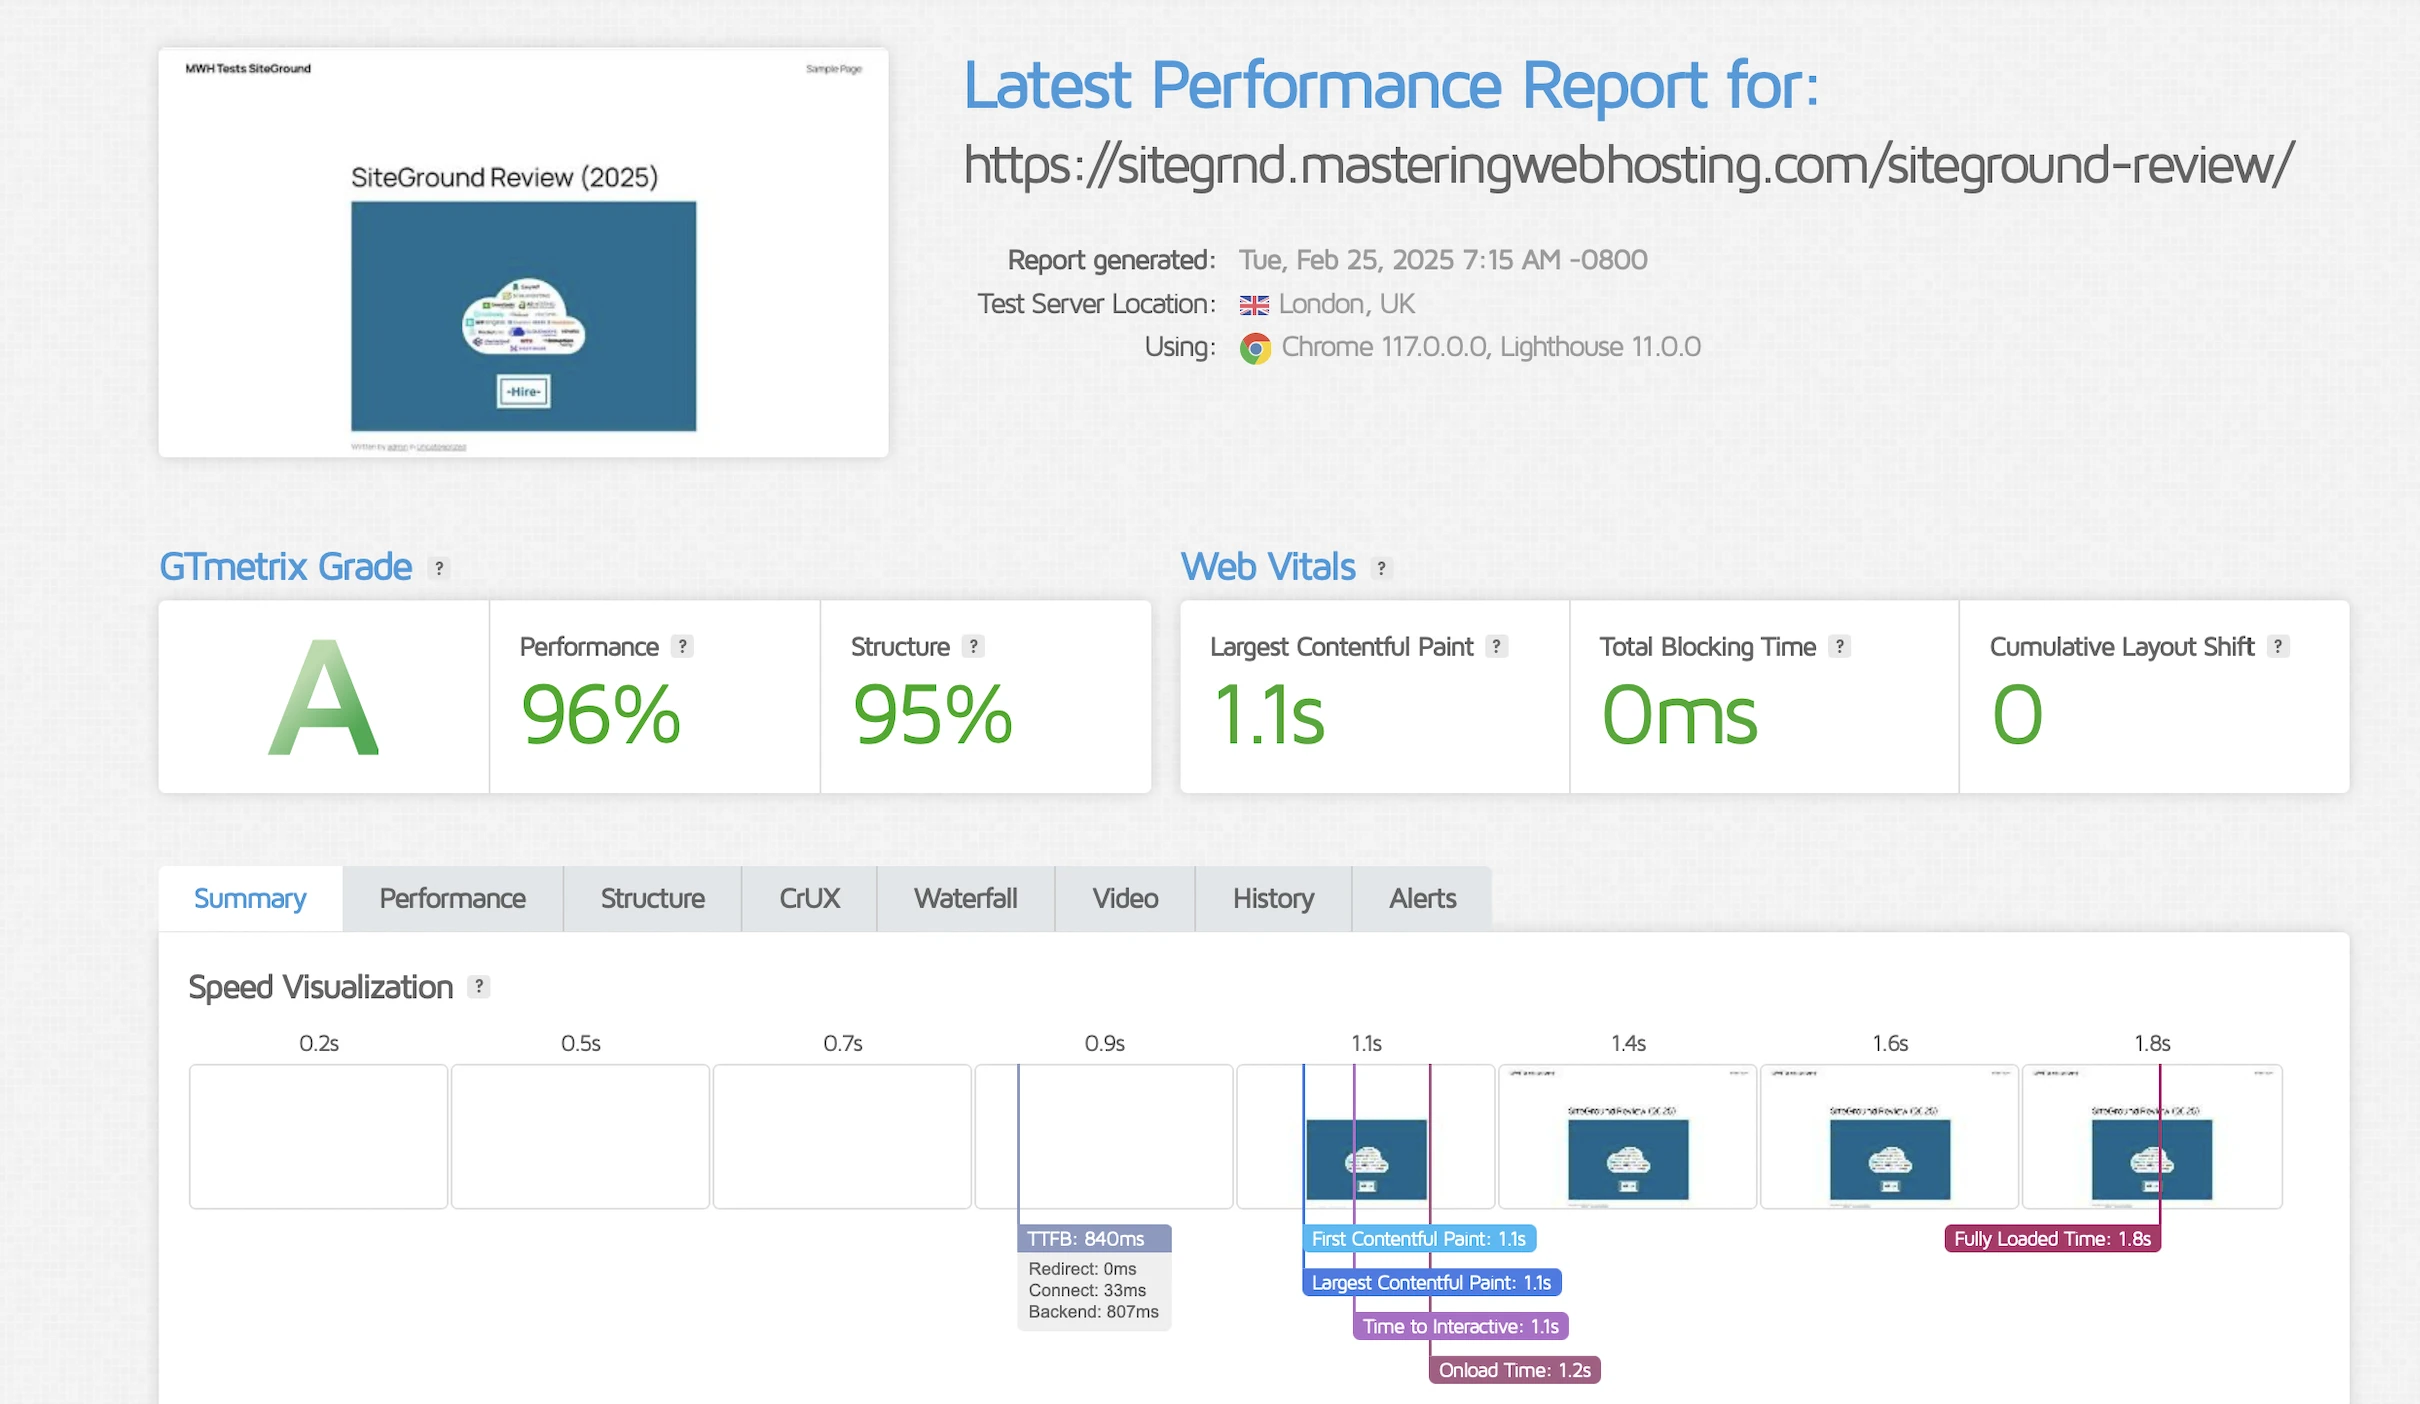The height and width of the screenshot is (1404, 2420).
Task: Go to the Alerts tab
Action: tap(1422, 899)
